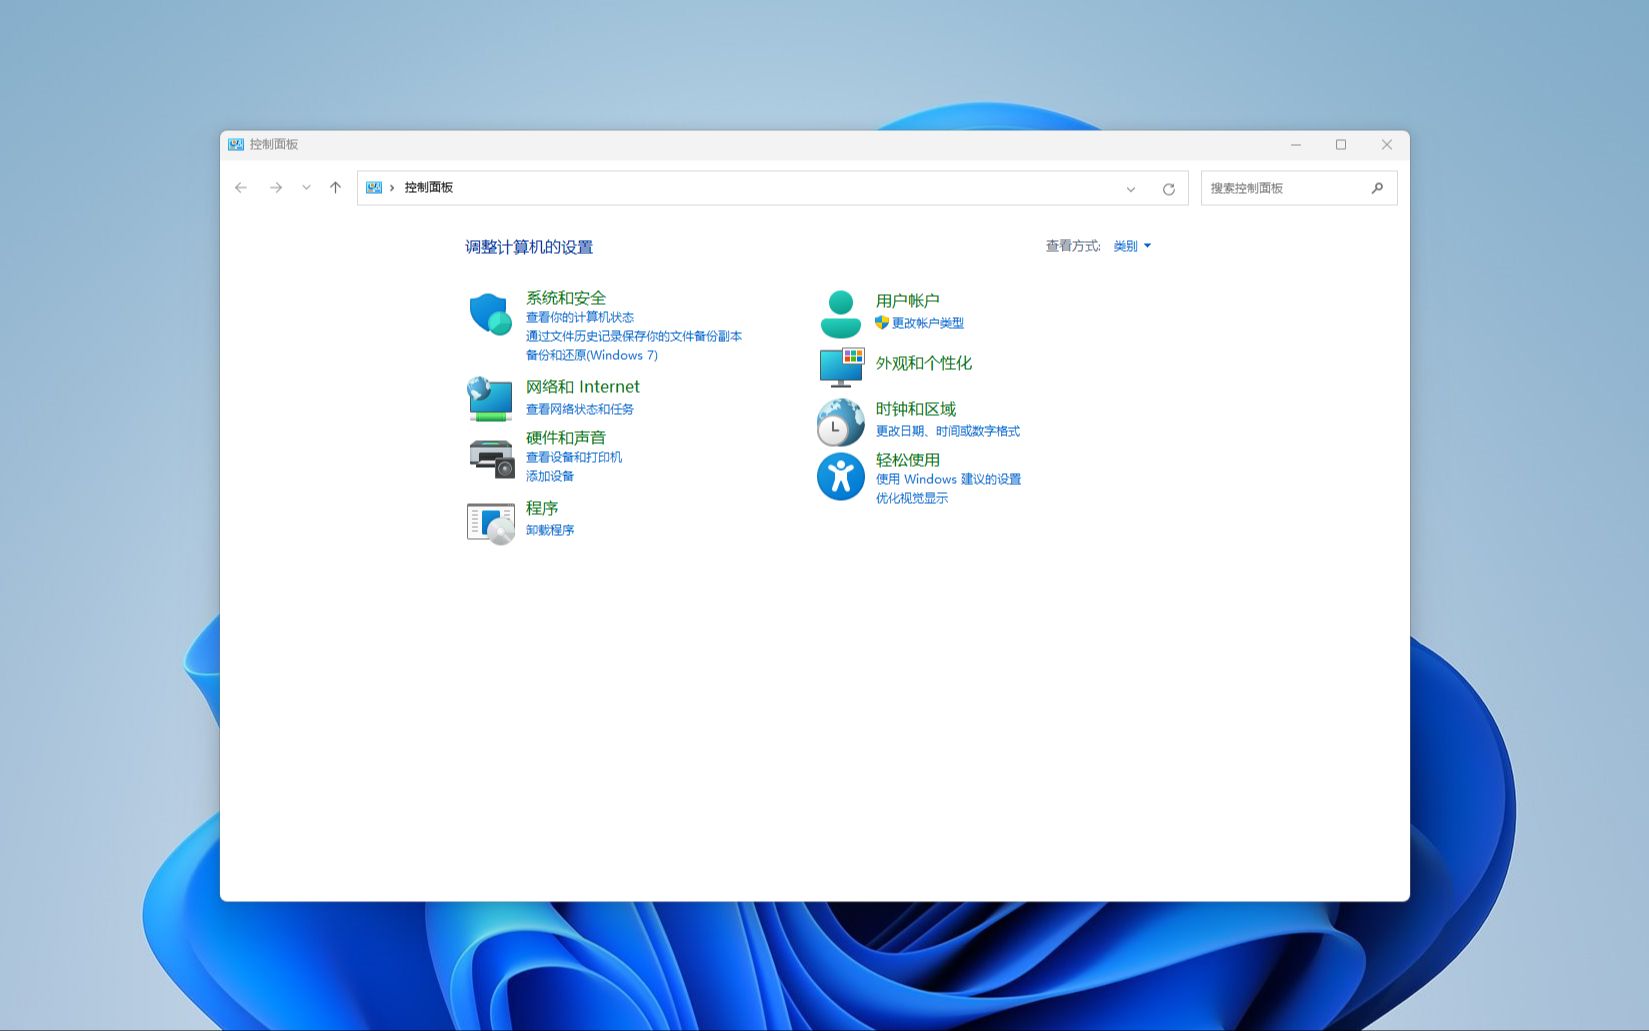This screenshot has height=1031, width=1649.
Task: Open the 轻松使用 heading link
Action: coord(908,460)
